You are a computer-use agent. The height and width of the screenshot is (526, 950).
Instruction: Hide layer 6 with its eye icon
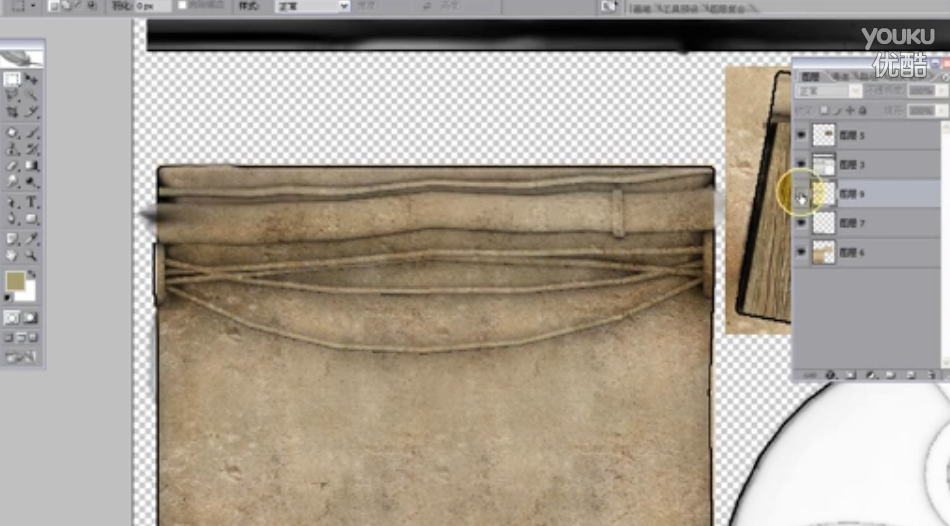(x=801, y=252)
